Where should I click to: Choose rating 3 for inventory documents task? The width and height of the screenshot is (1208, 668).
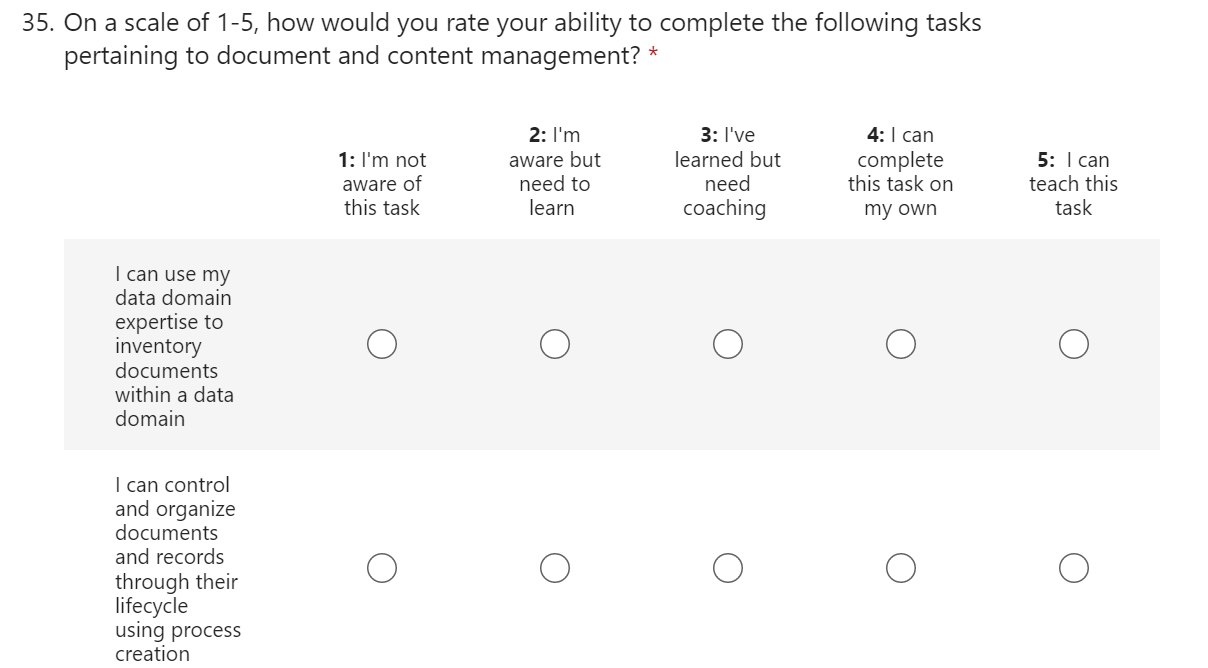click(x=728, y=344)
